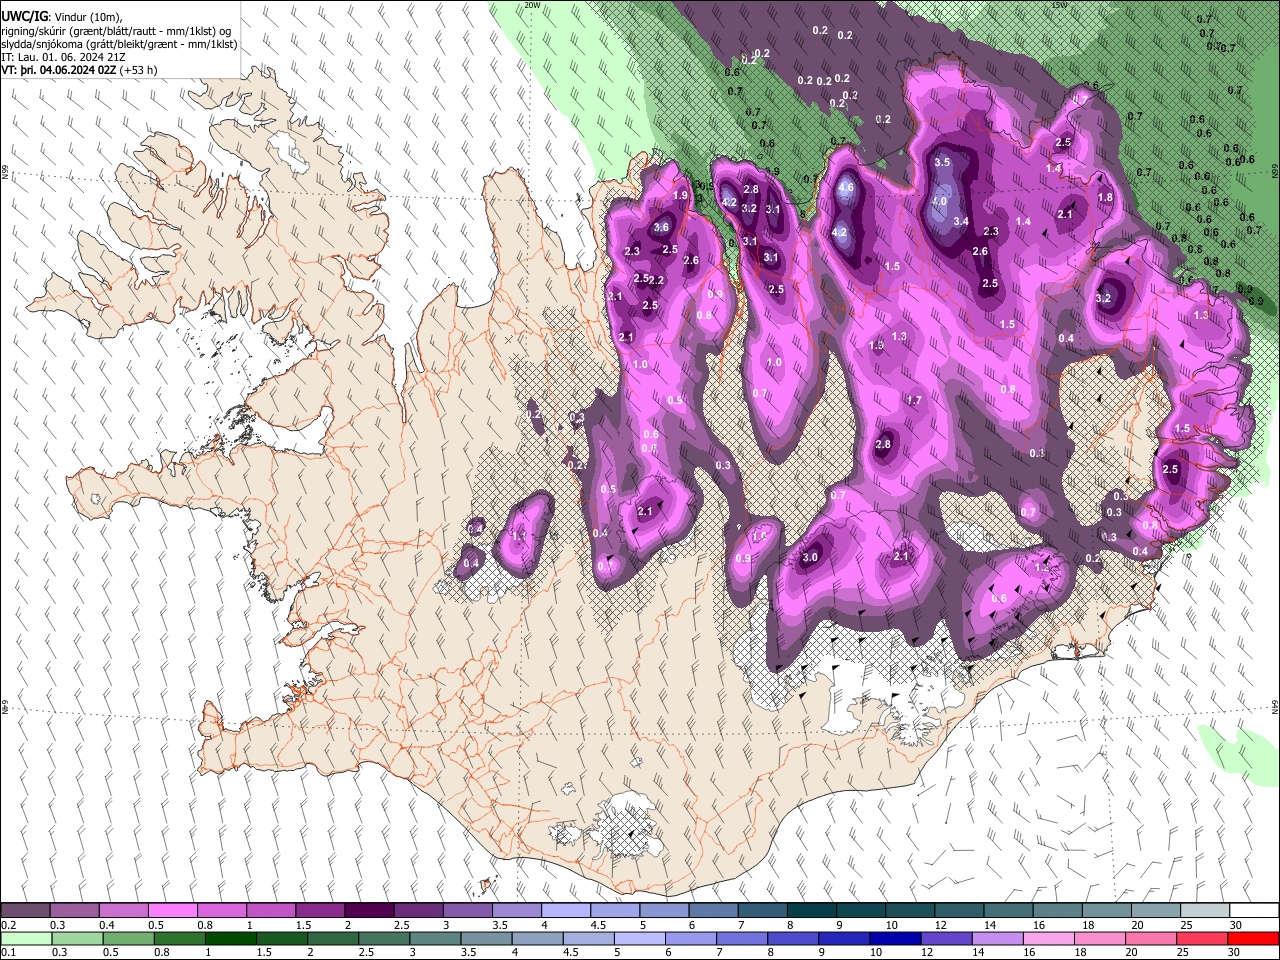This screenshot has height=960, width=1280.
Task: Click the '4.6' precipitation value on the map
Action: tap(846, 188)
